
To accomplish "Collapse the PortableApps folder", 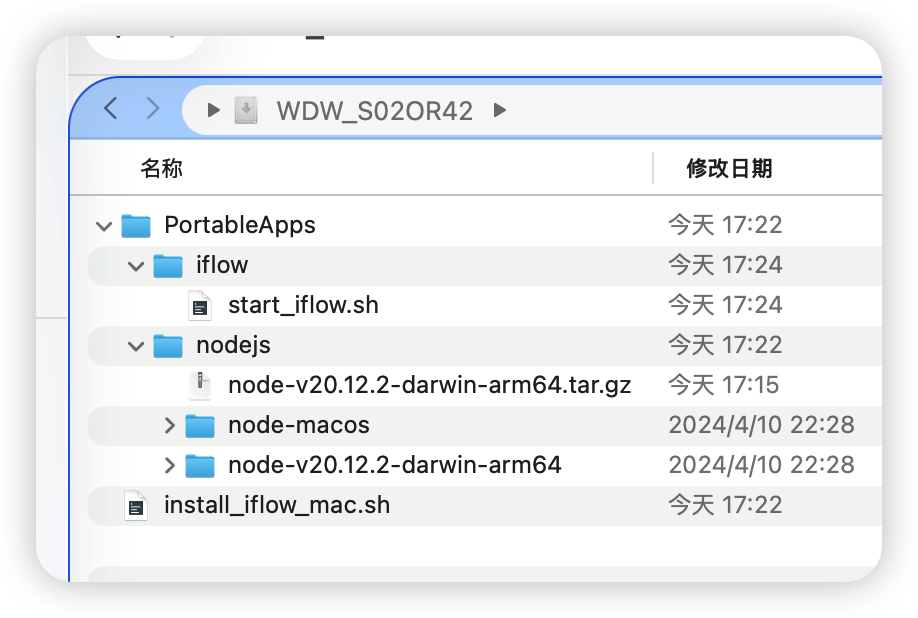I will coord(103,225).
